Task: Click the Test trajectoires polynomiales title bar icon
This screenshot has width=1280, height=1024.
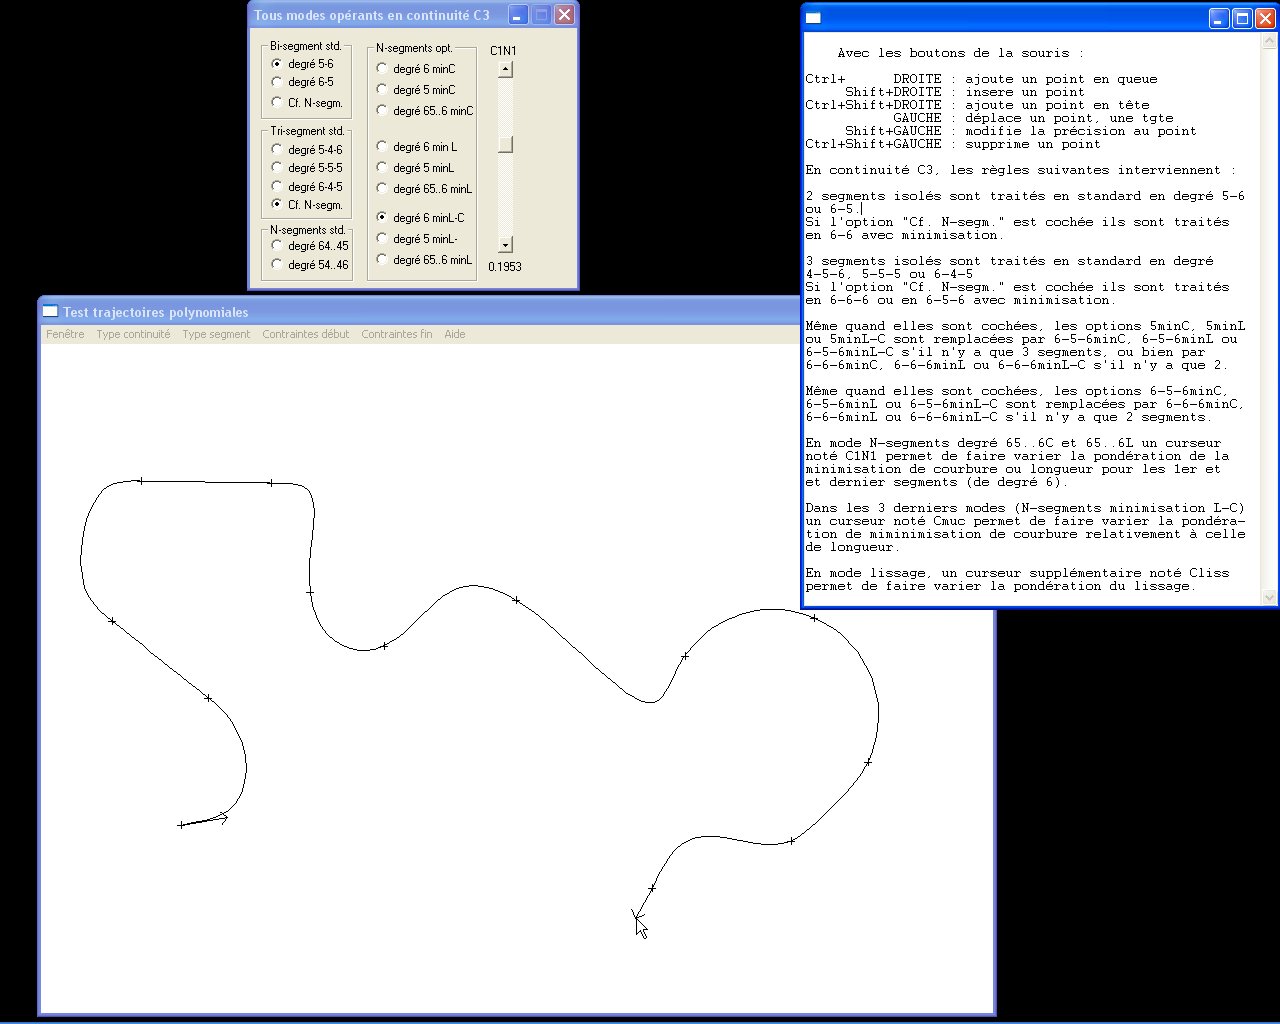Action: click(x=51, y=312)
